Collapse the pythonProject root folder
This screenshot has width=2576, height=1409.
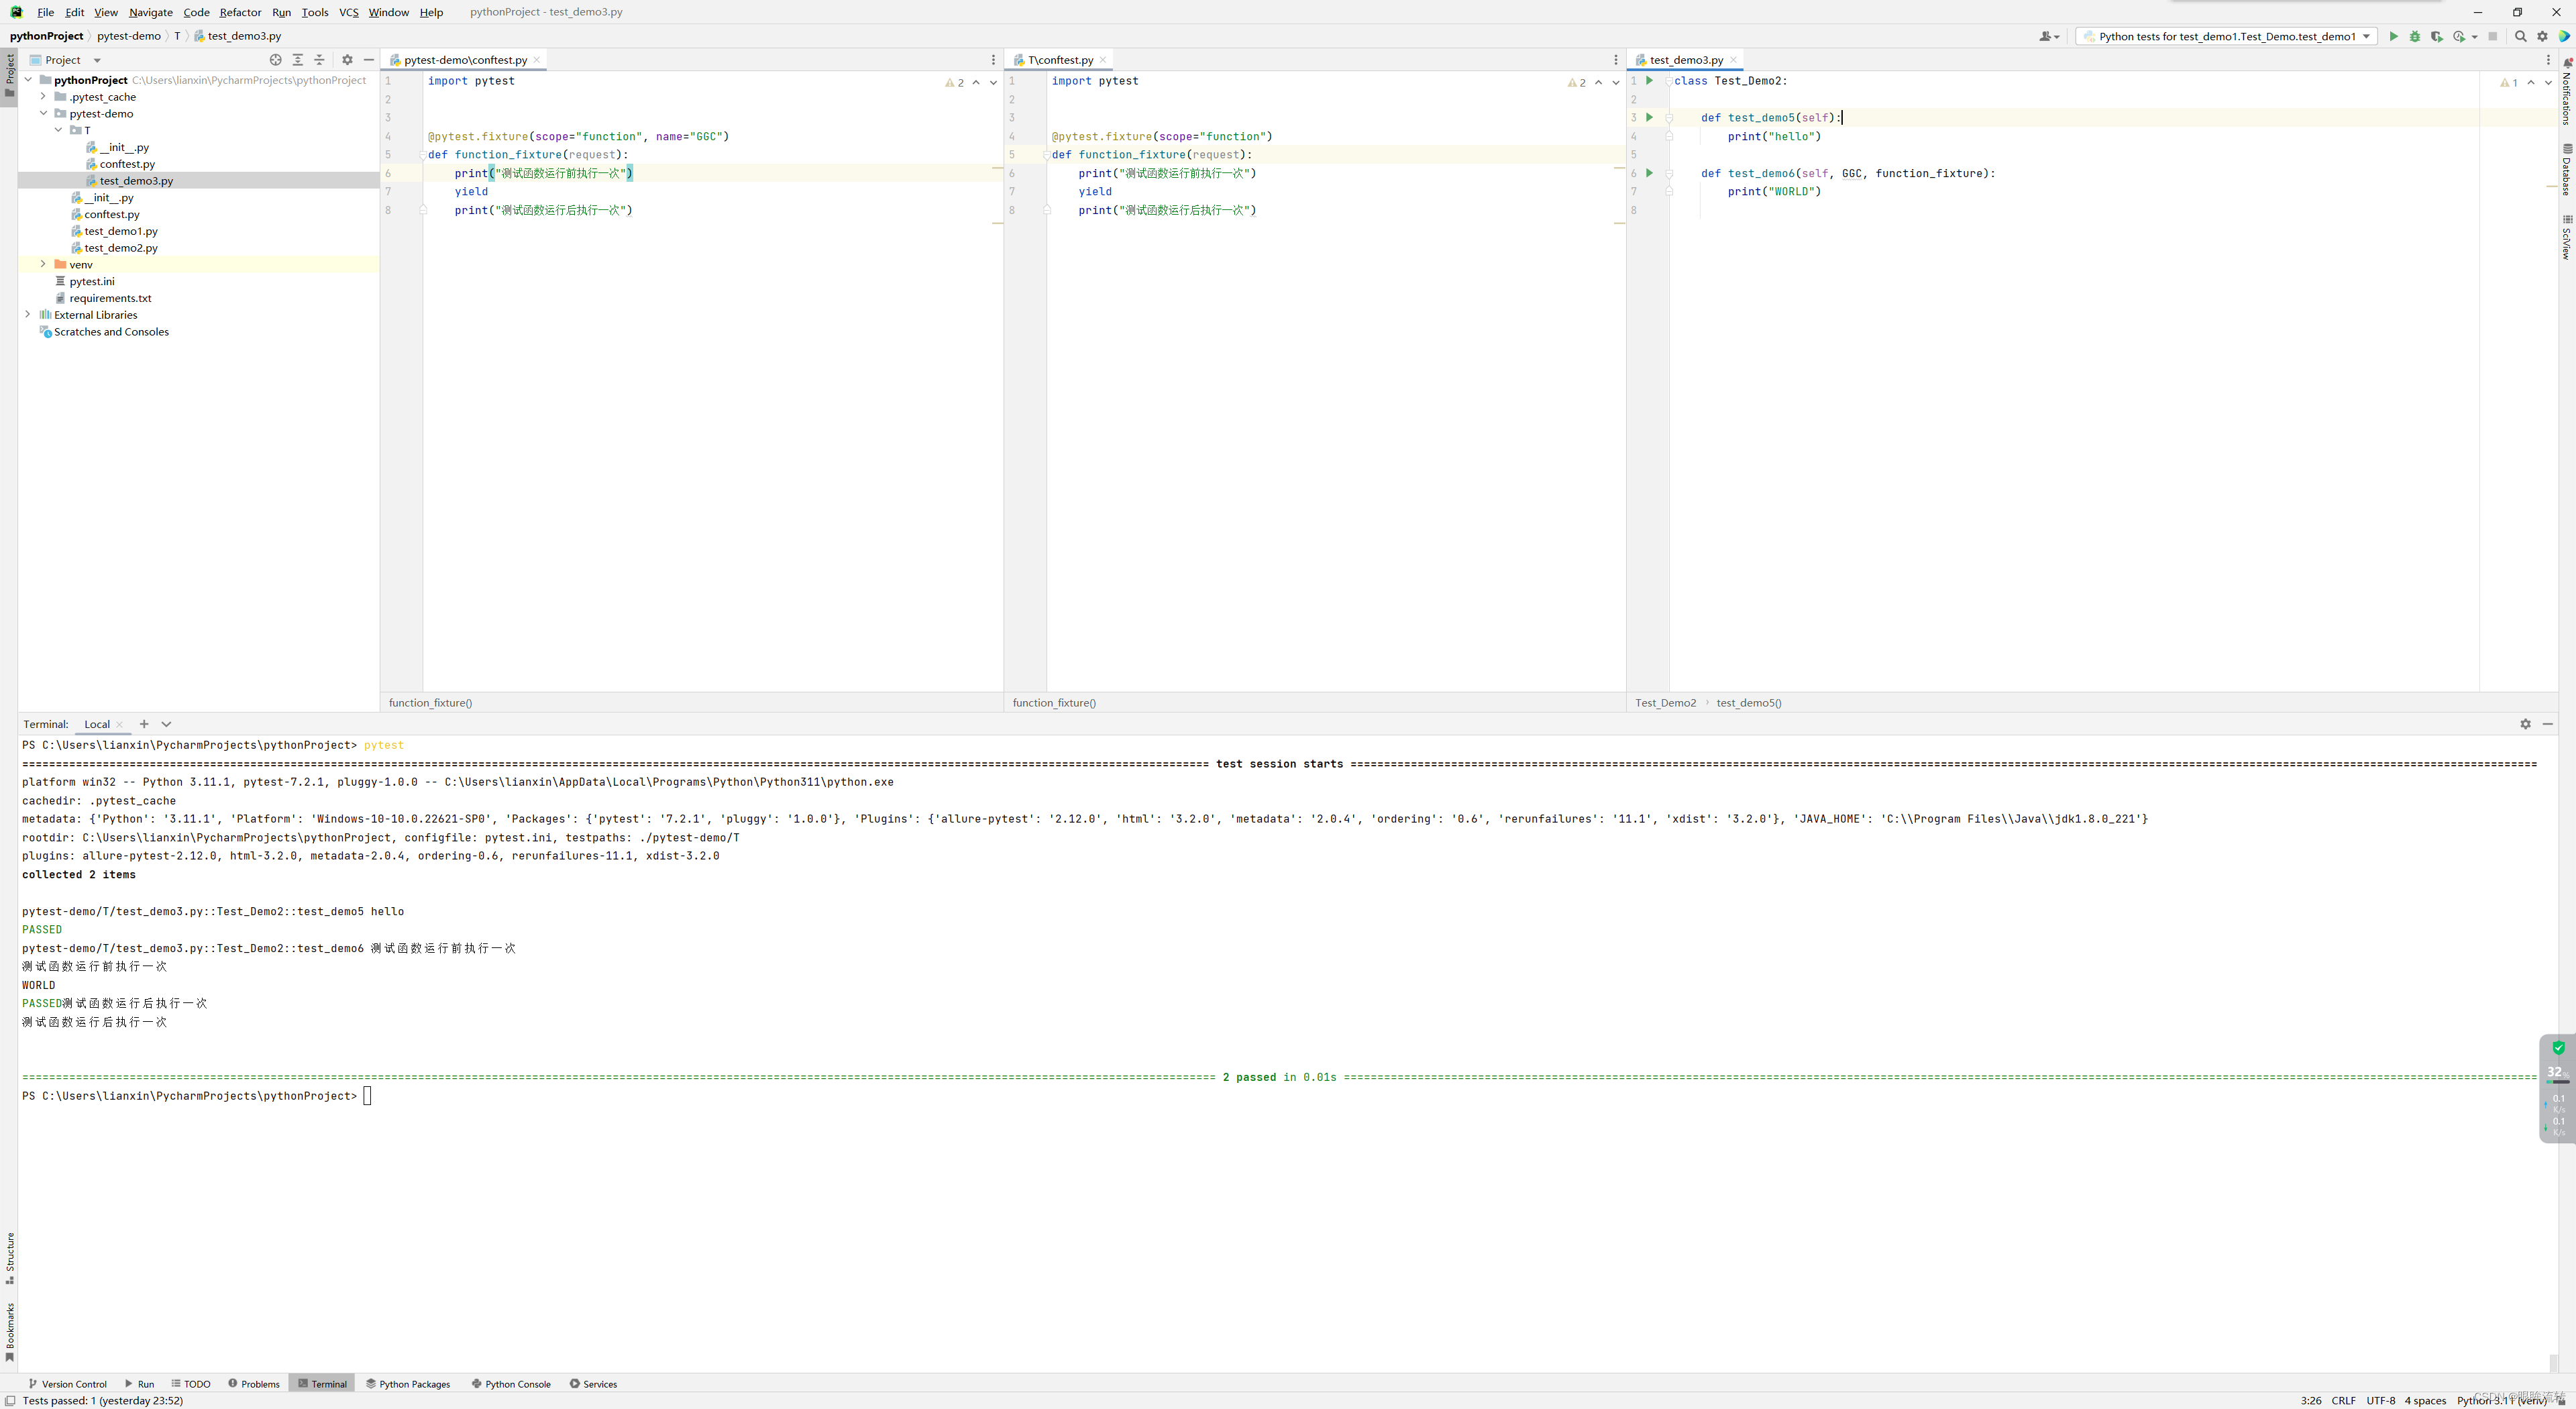pos(28,80)
